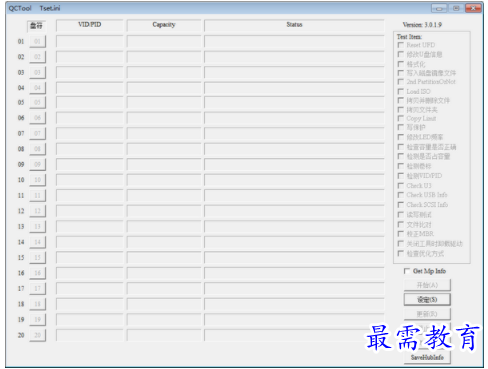The image size is (488, 369).
Task: Enable the 读写测试 test item
Action: [x=401, y=215]
